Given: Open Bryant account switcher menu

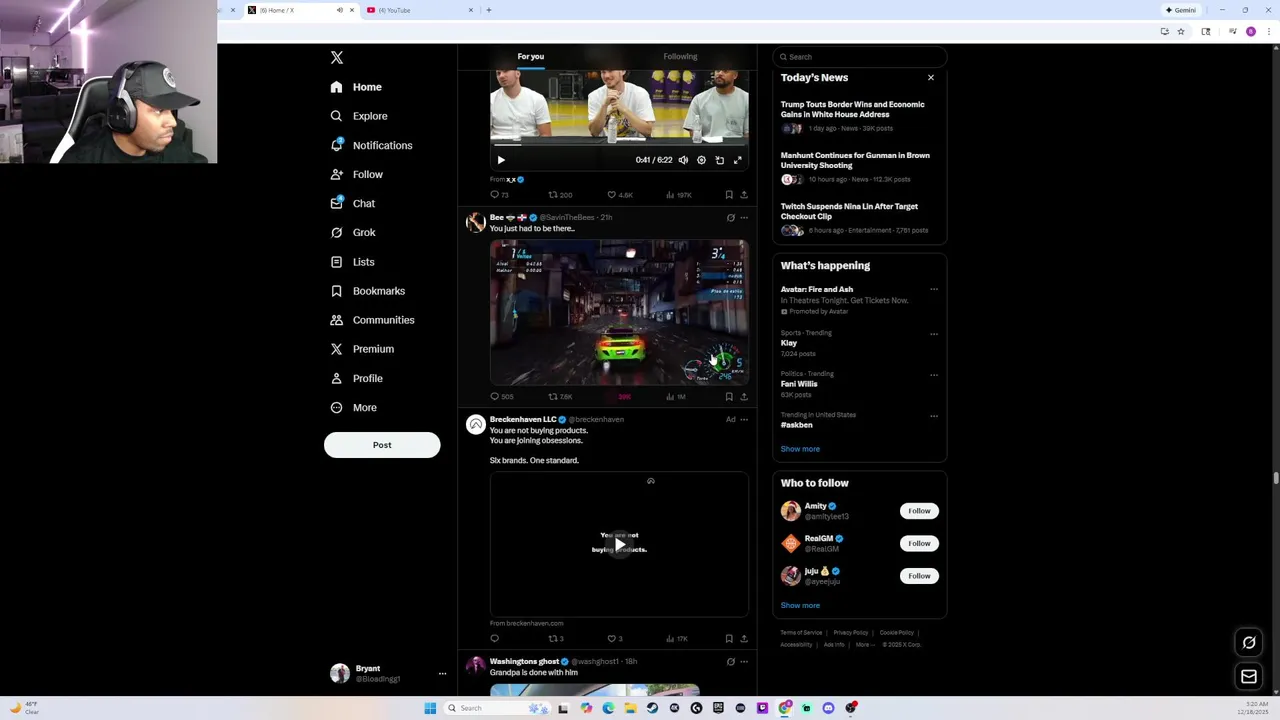Looking at the screenshot, I should point(389,673).
